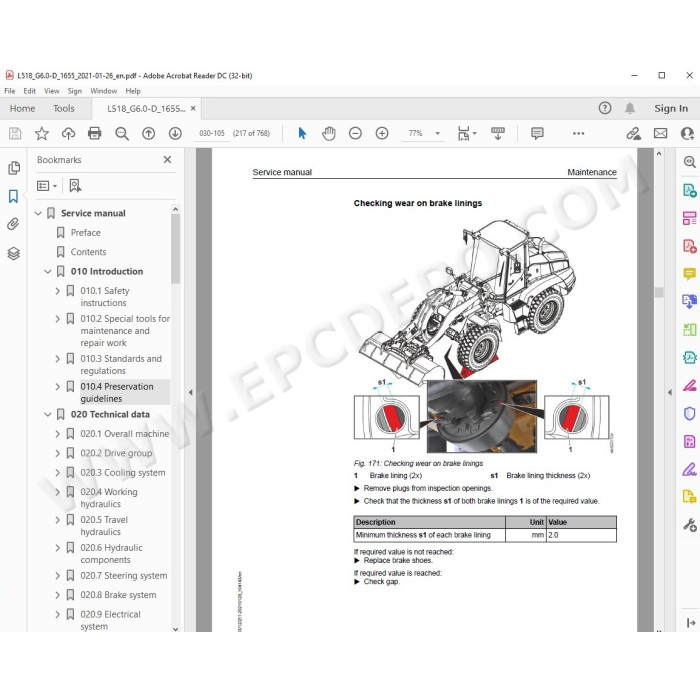Open the Sign menu
The width and height of the screenshot is (700, 700).
75,91
